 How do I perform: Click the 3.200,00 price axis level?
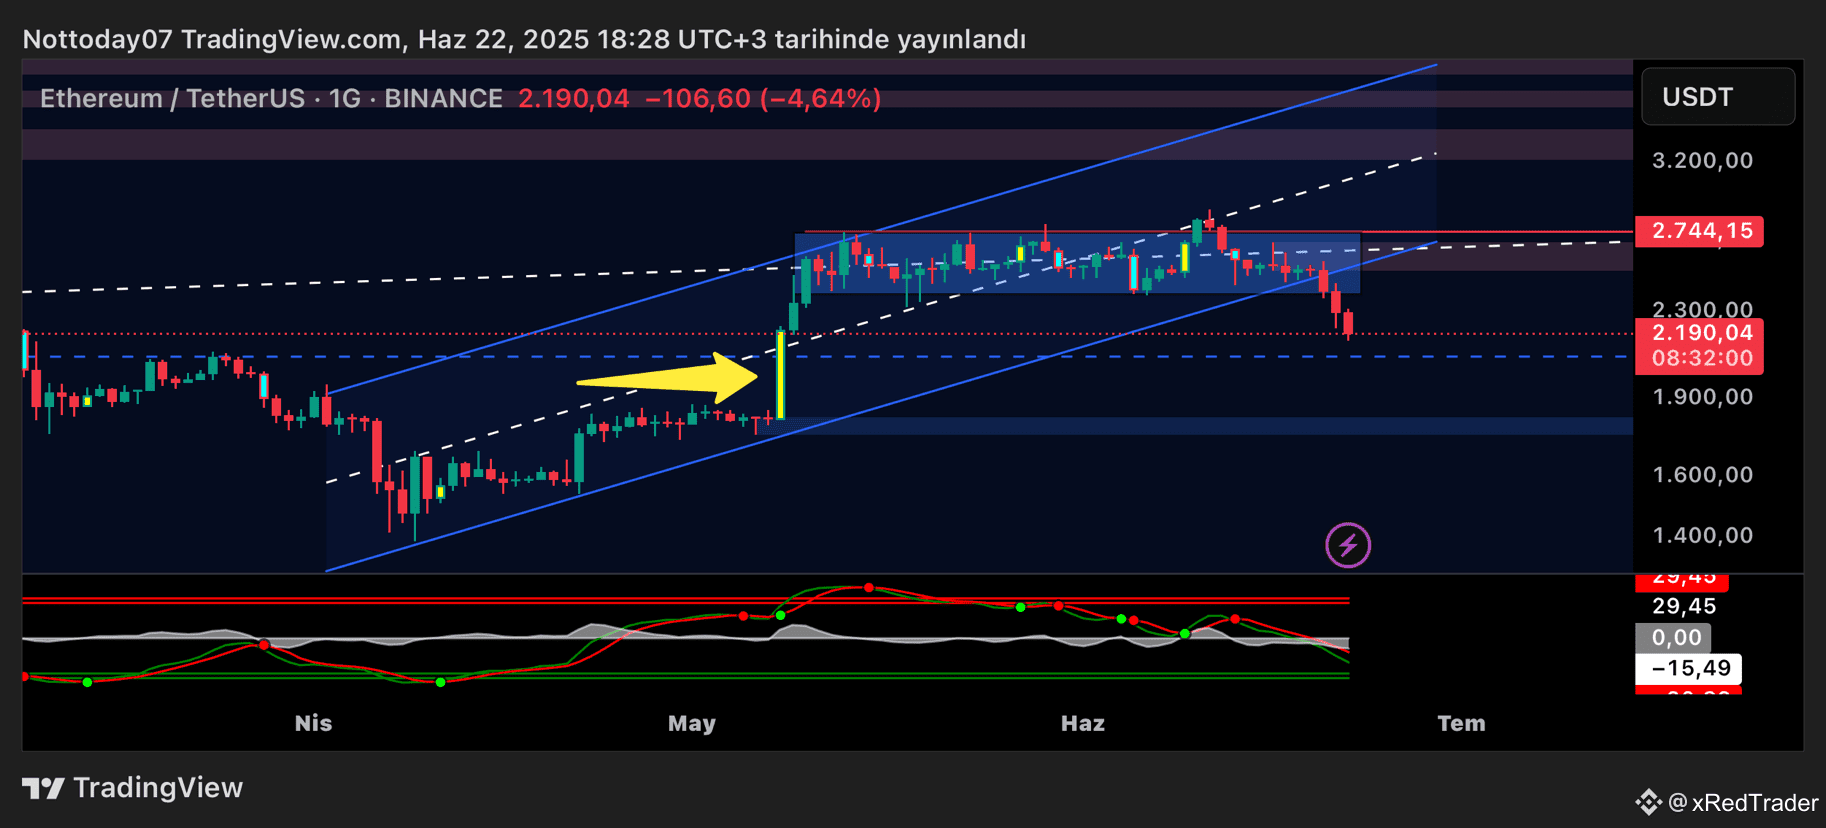coord(1703,160)
